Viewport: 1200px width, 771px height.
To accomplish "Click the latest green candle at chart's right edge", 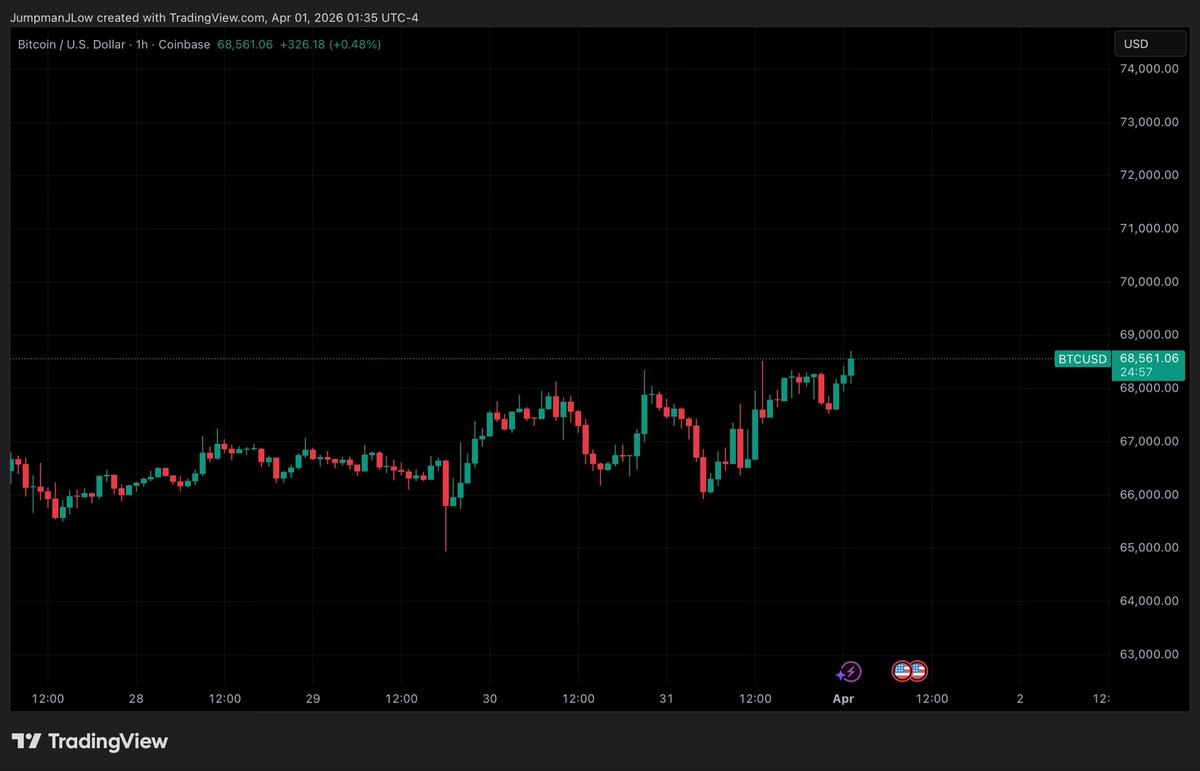I will 851,366.
